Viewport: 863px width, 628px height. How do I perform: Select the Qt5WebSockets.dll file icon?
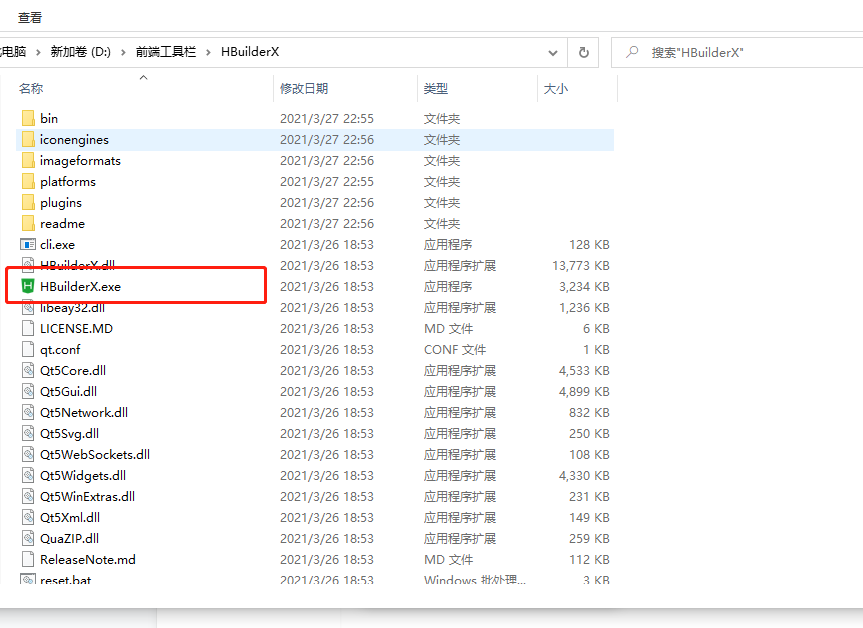(28, 454)
